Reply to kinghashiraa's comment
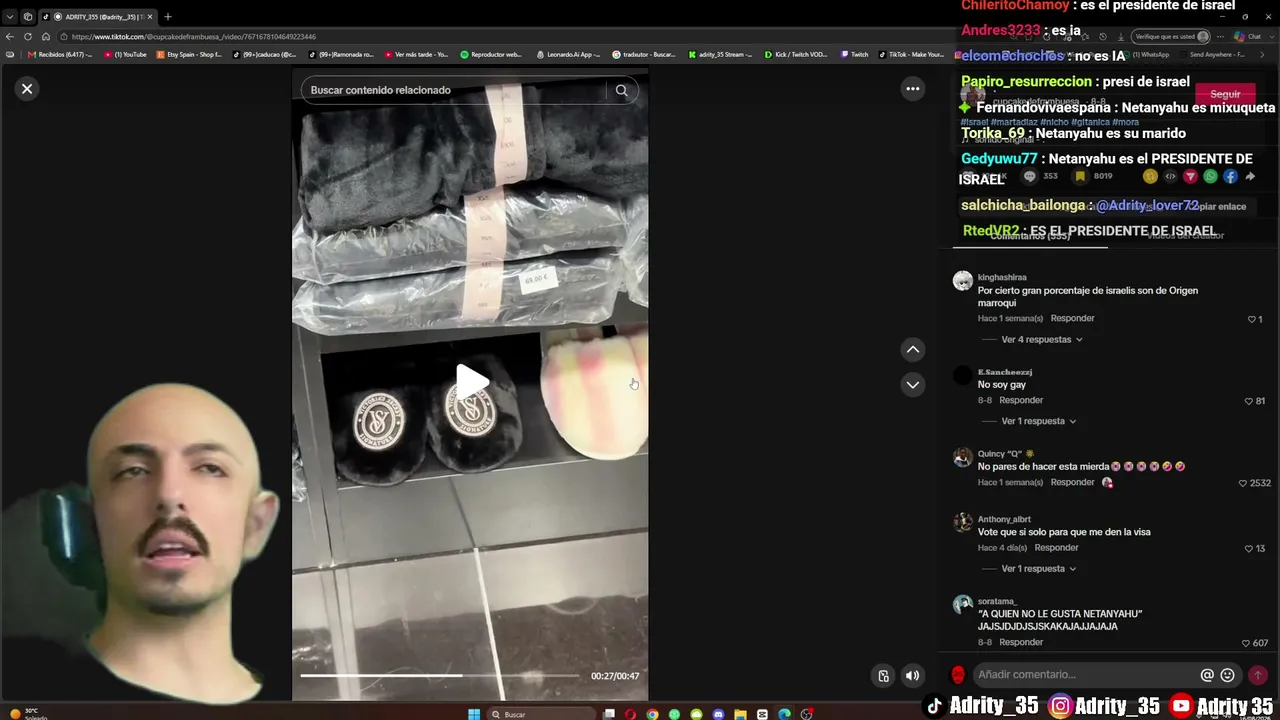The height and width of the screenshot is (720, 1280). pos(1072,319)
